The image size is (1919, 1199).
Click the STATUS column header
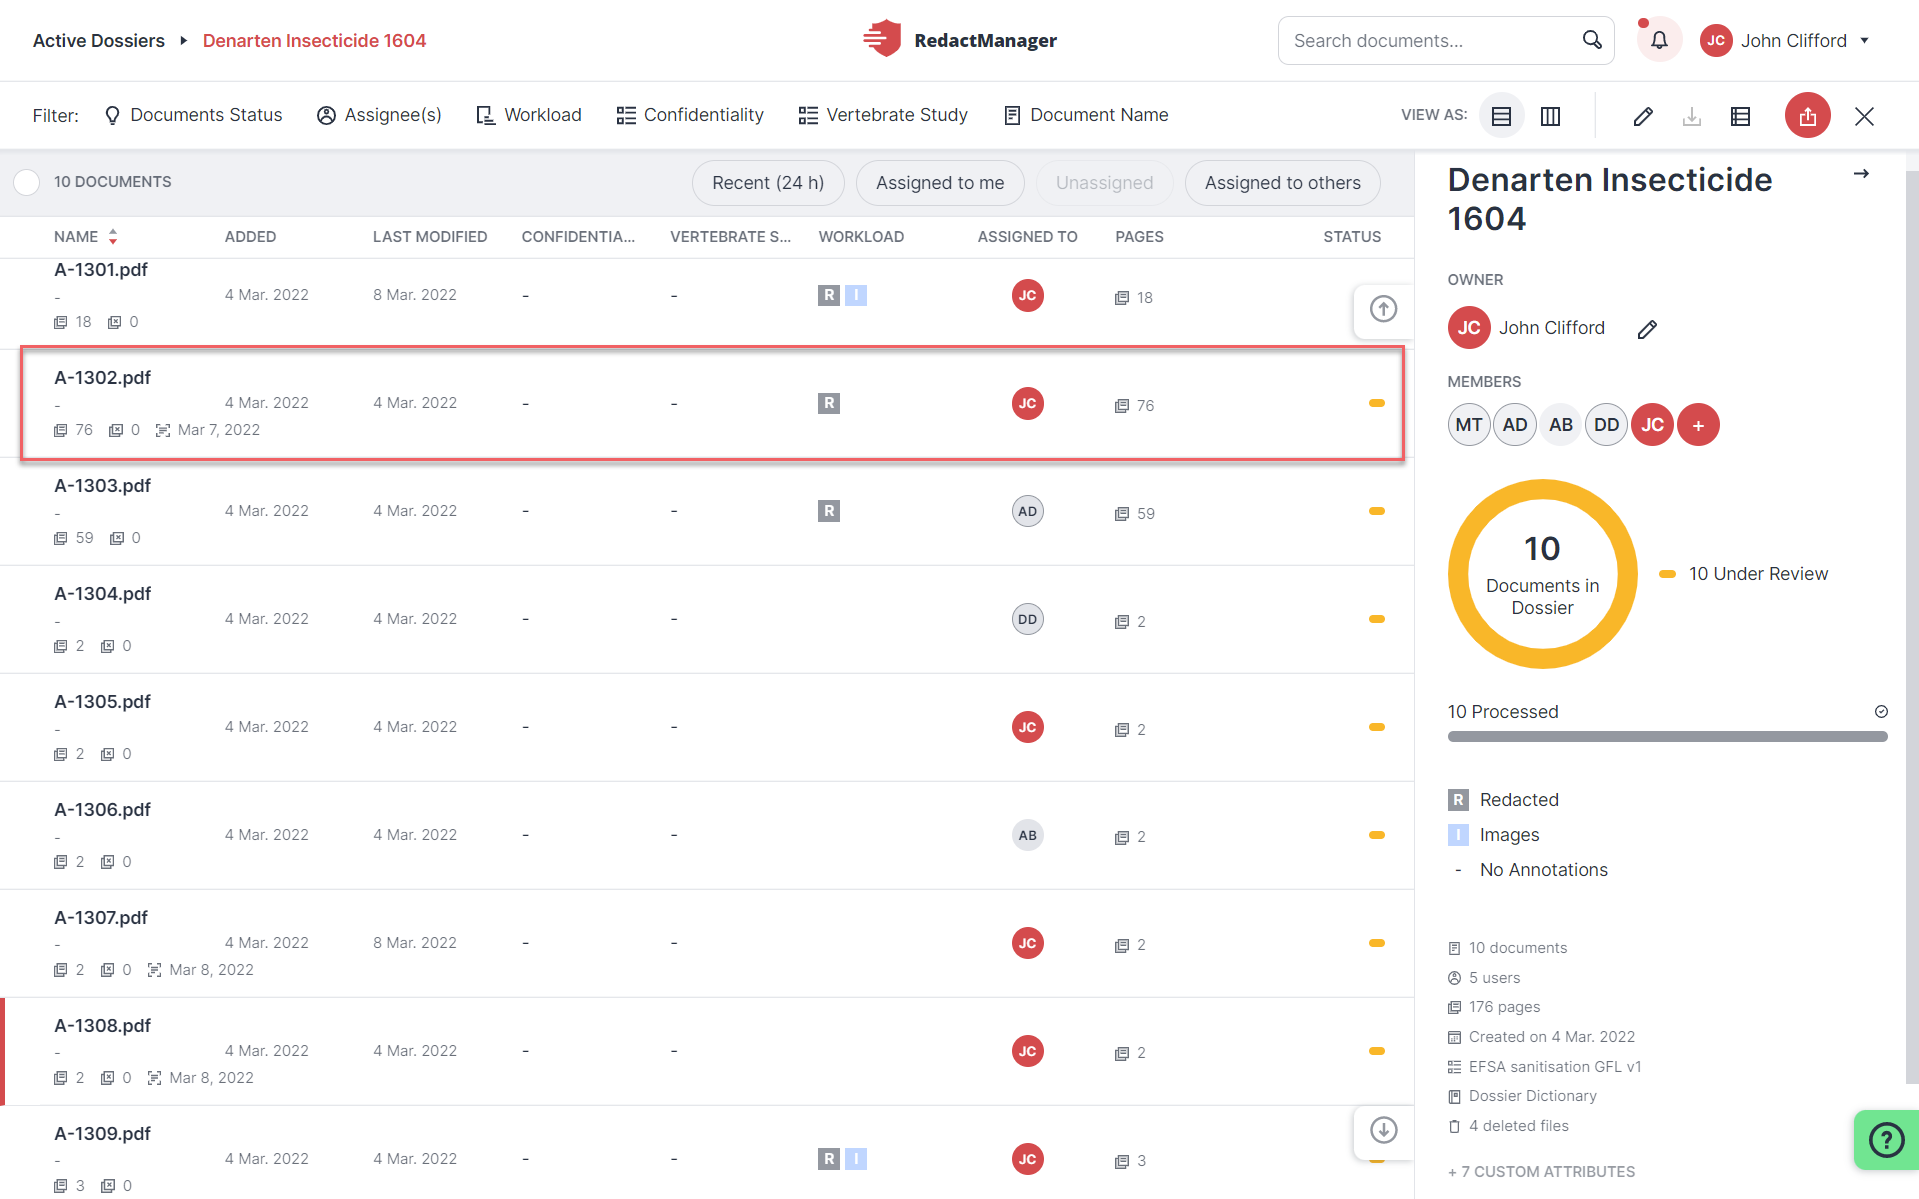pyautogui.click(x=1352, y=237)
